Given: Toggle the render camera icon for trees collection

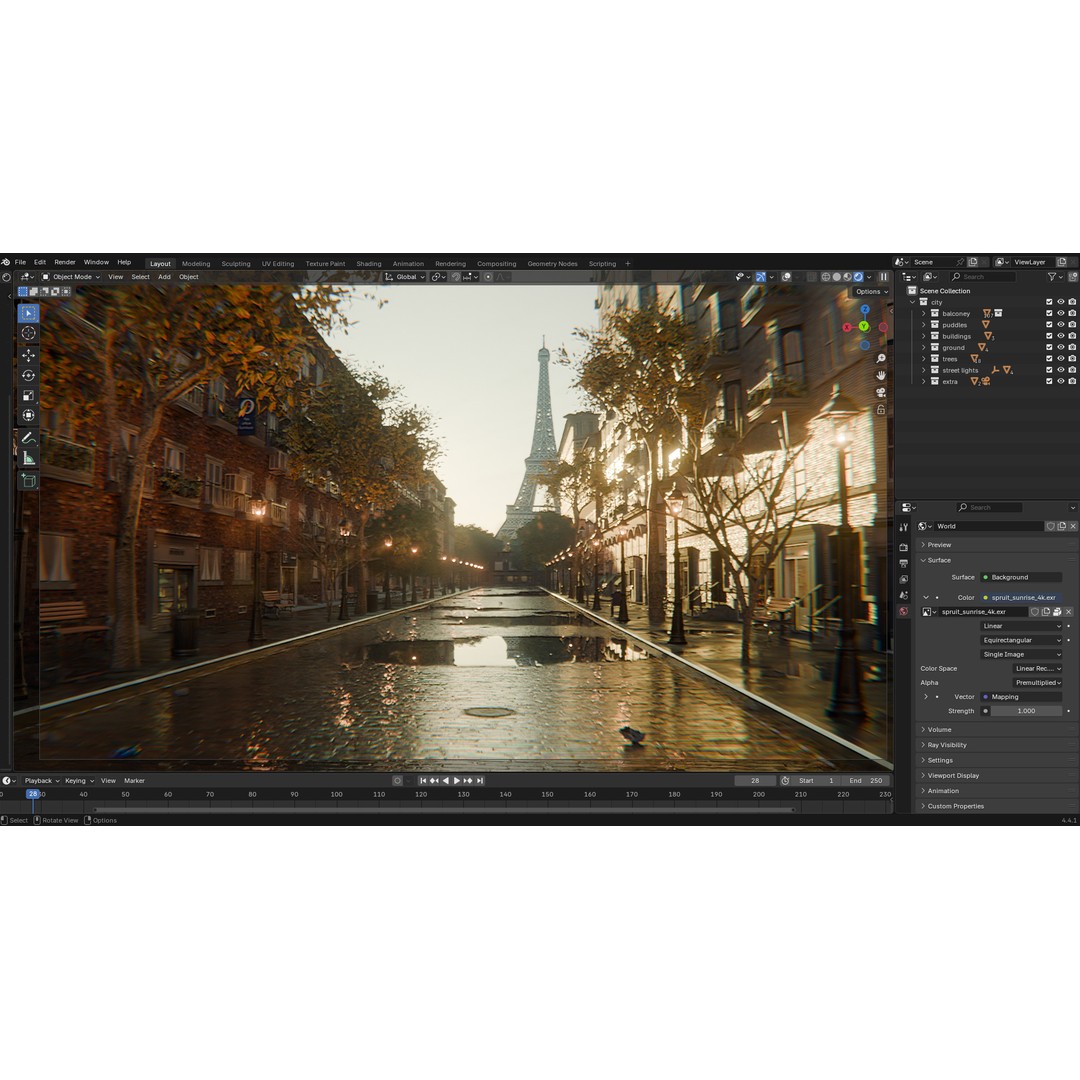Looking at the screenshot, I should 1071,359.
